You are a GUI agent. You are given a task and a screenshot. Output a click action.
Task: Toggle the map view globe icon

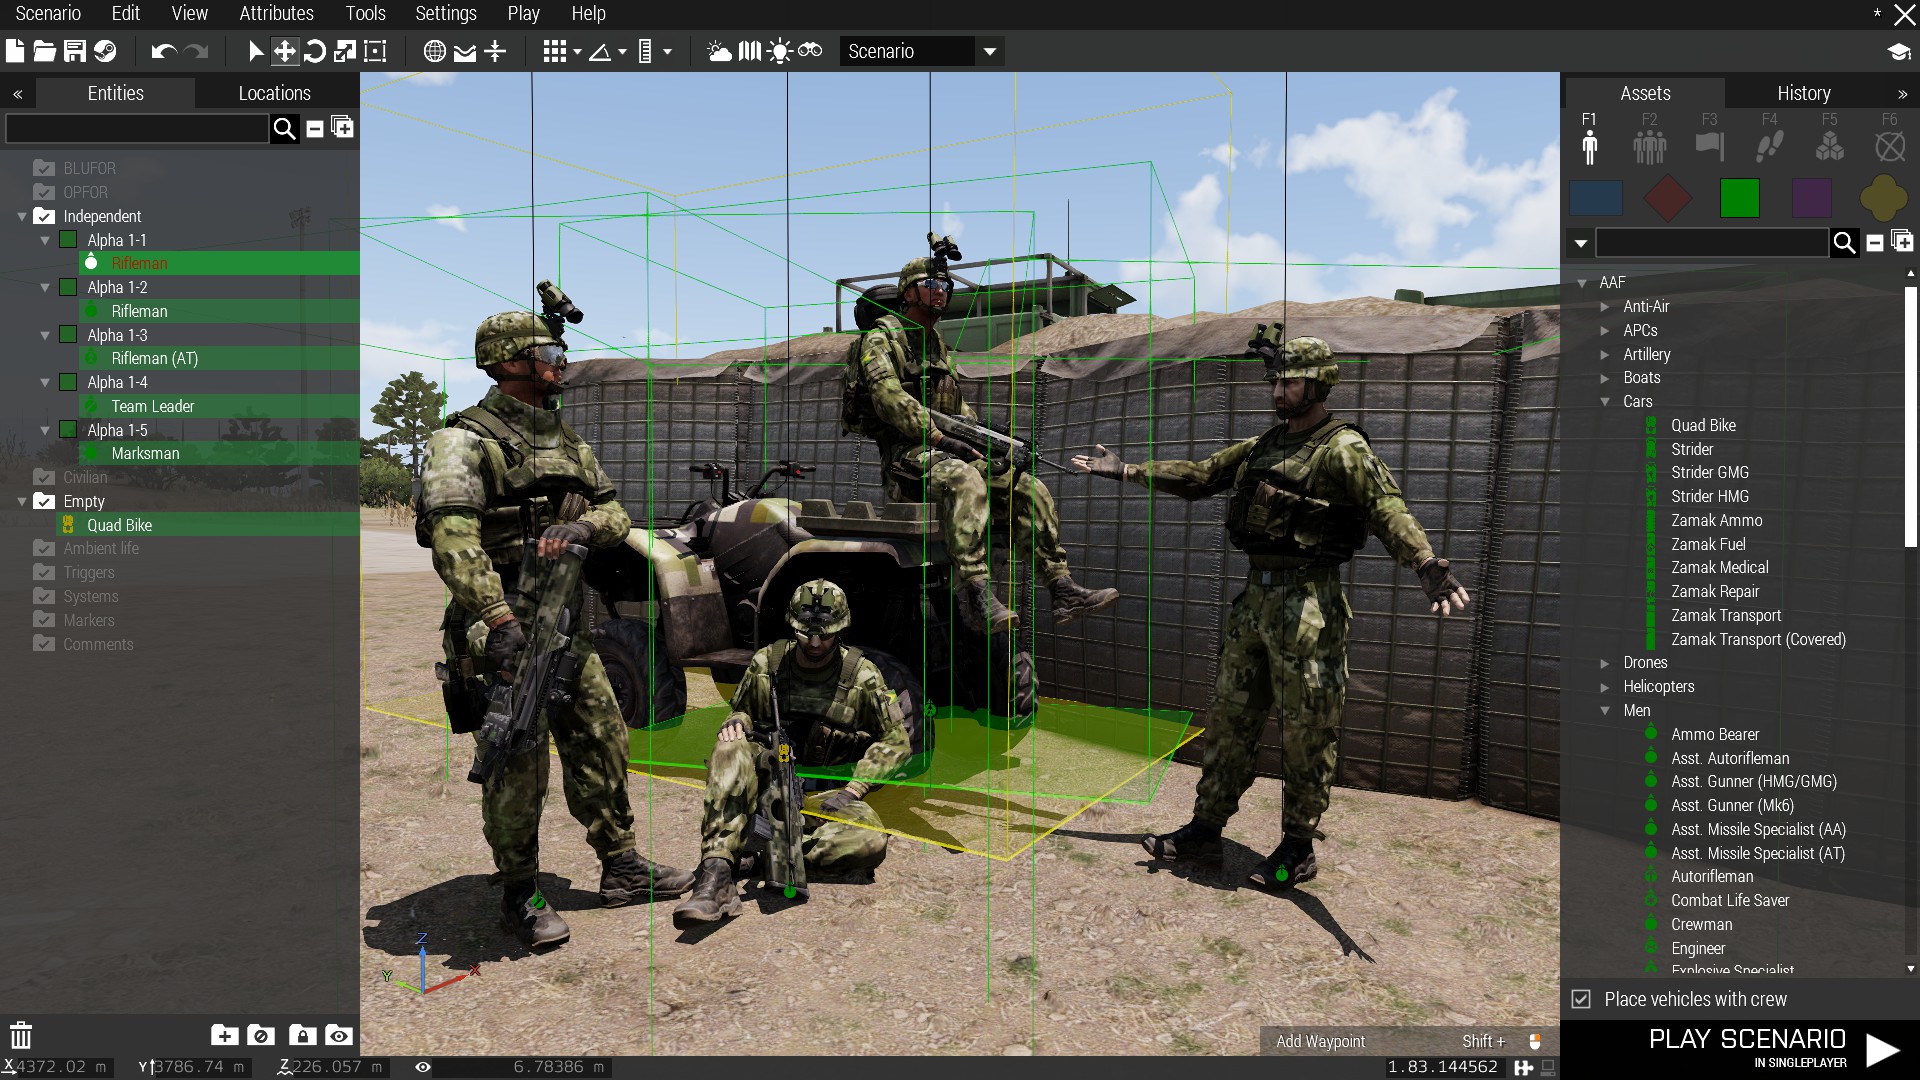tap(434, 51)
